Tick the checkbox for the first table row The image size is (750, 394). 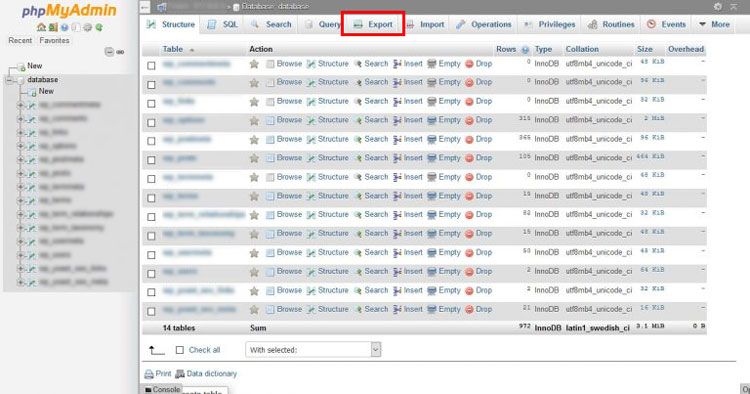[151, 66]
